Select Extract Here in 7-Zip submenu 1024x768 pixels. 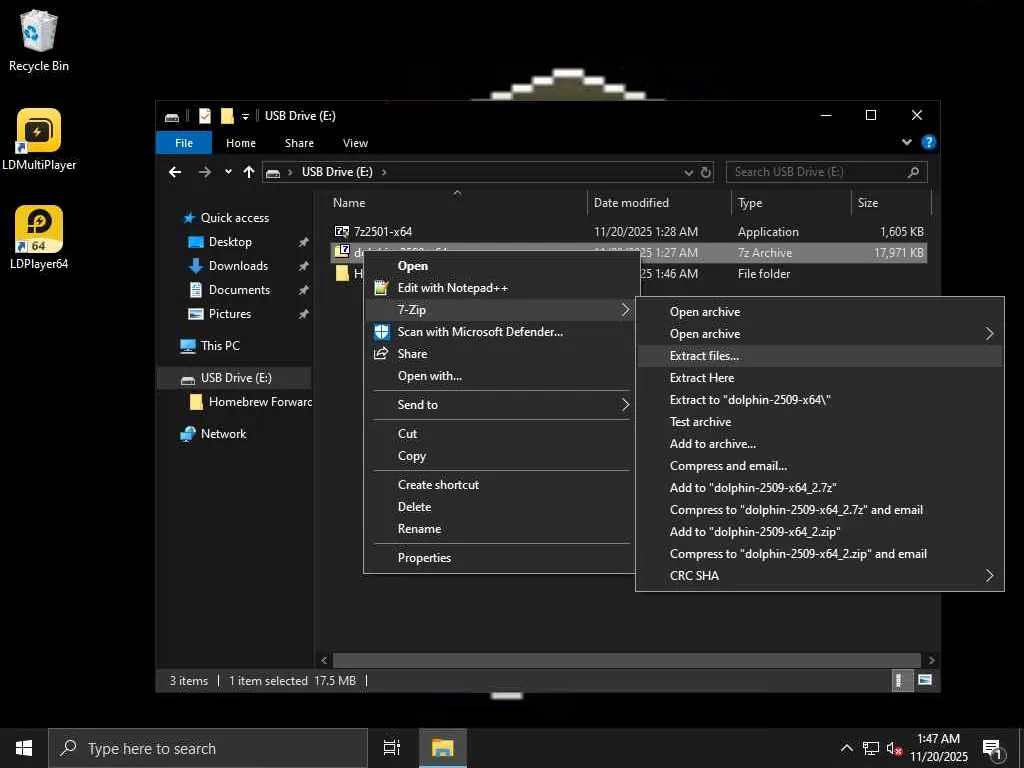[820, 378]
